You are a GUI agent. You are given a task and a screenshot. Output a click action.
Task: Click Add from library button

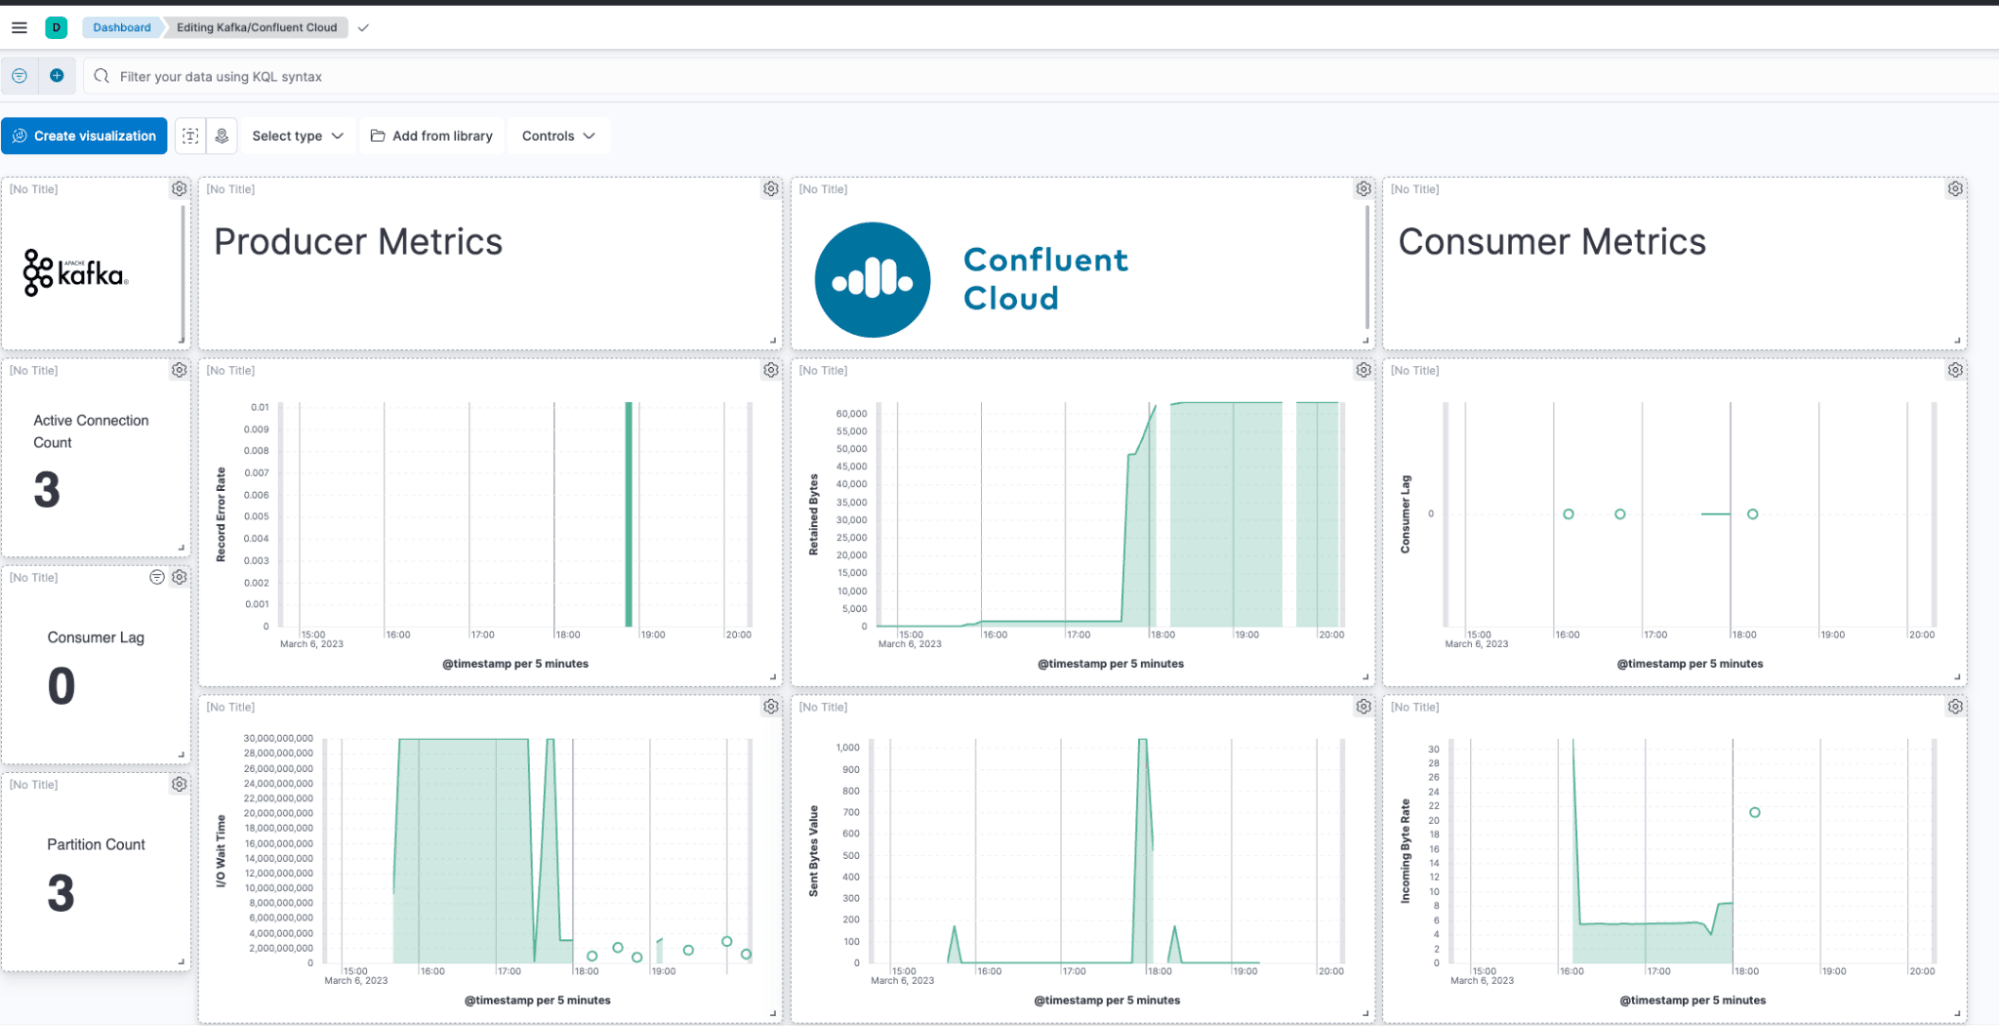pyautogui.click(x=432, y=136)
